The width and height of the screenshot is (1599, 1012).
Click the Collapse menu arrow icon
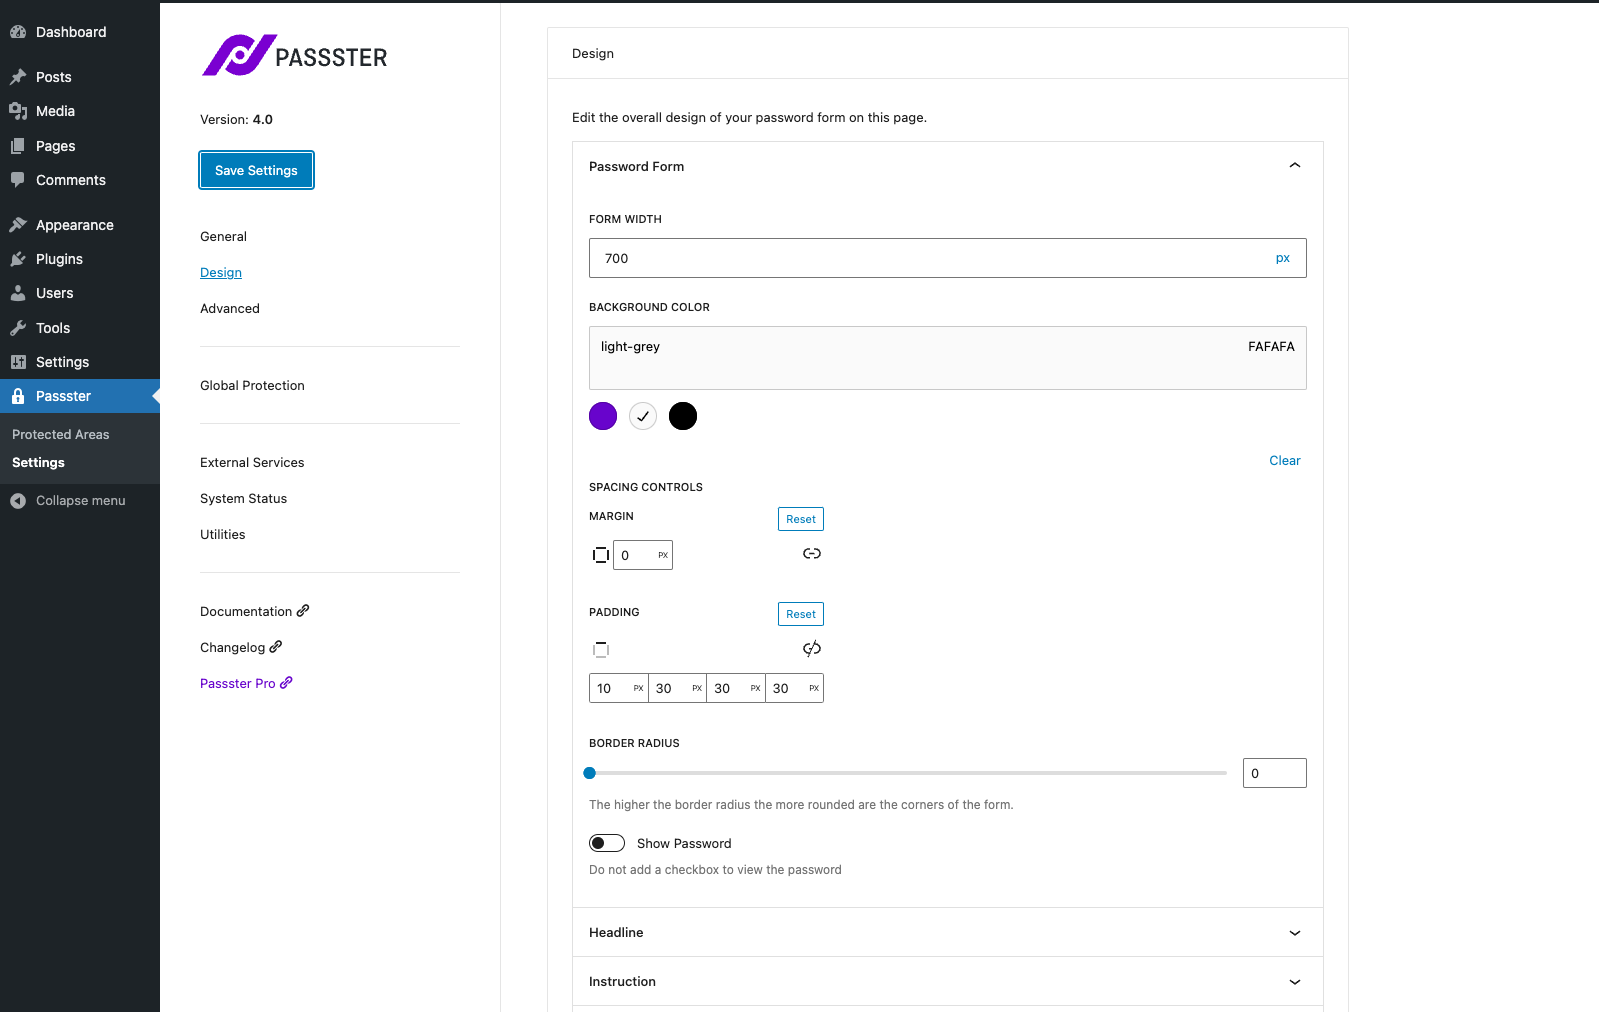coord(18,501)
